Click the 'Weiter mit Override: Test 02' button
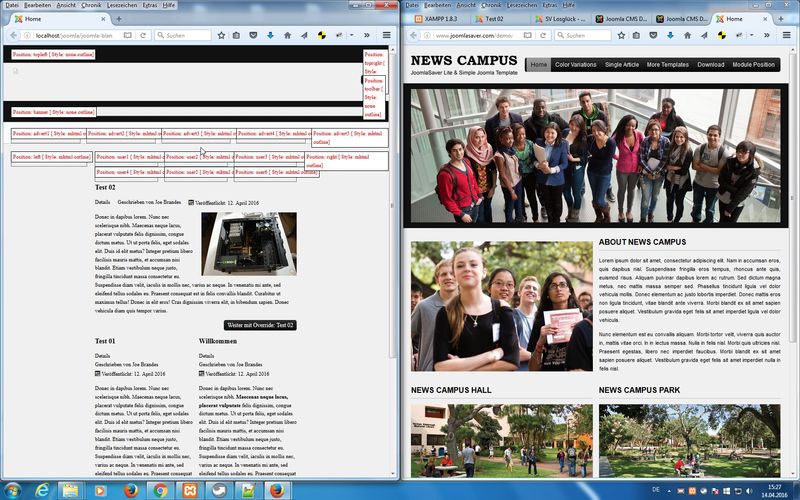 [260, 325]
